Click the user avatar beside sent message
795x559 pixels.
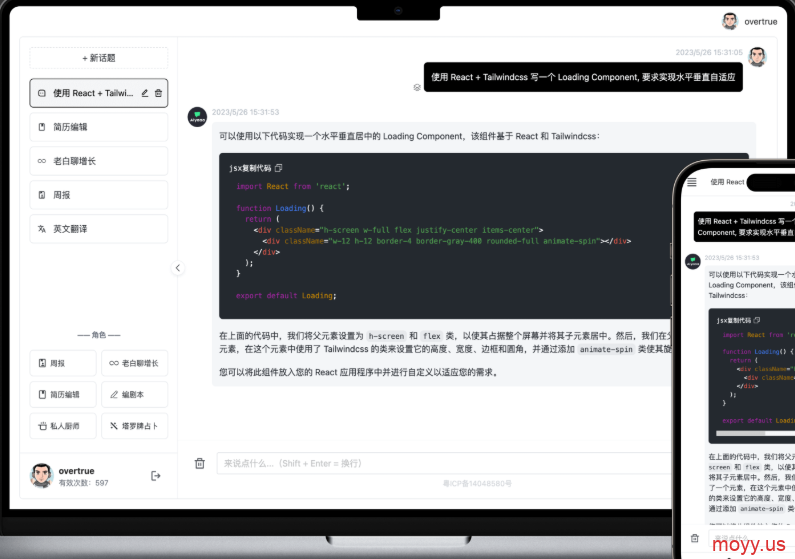[x=757, y=57]
